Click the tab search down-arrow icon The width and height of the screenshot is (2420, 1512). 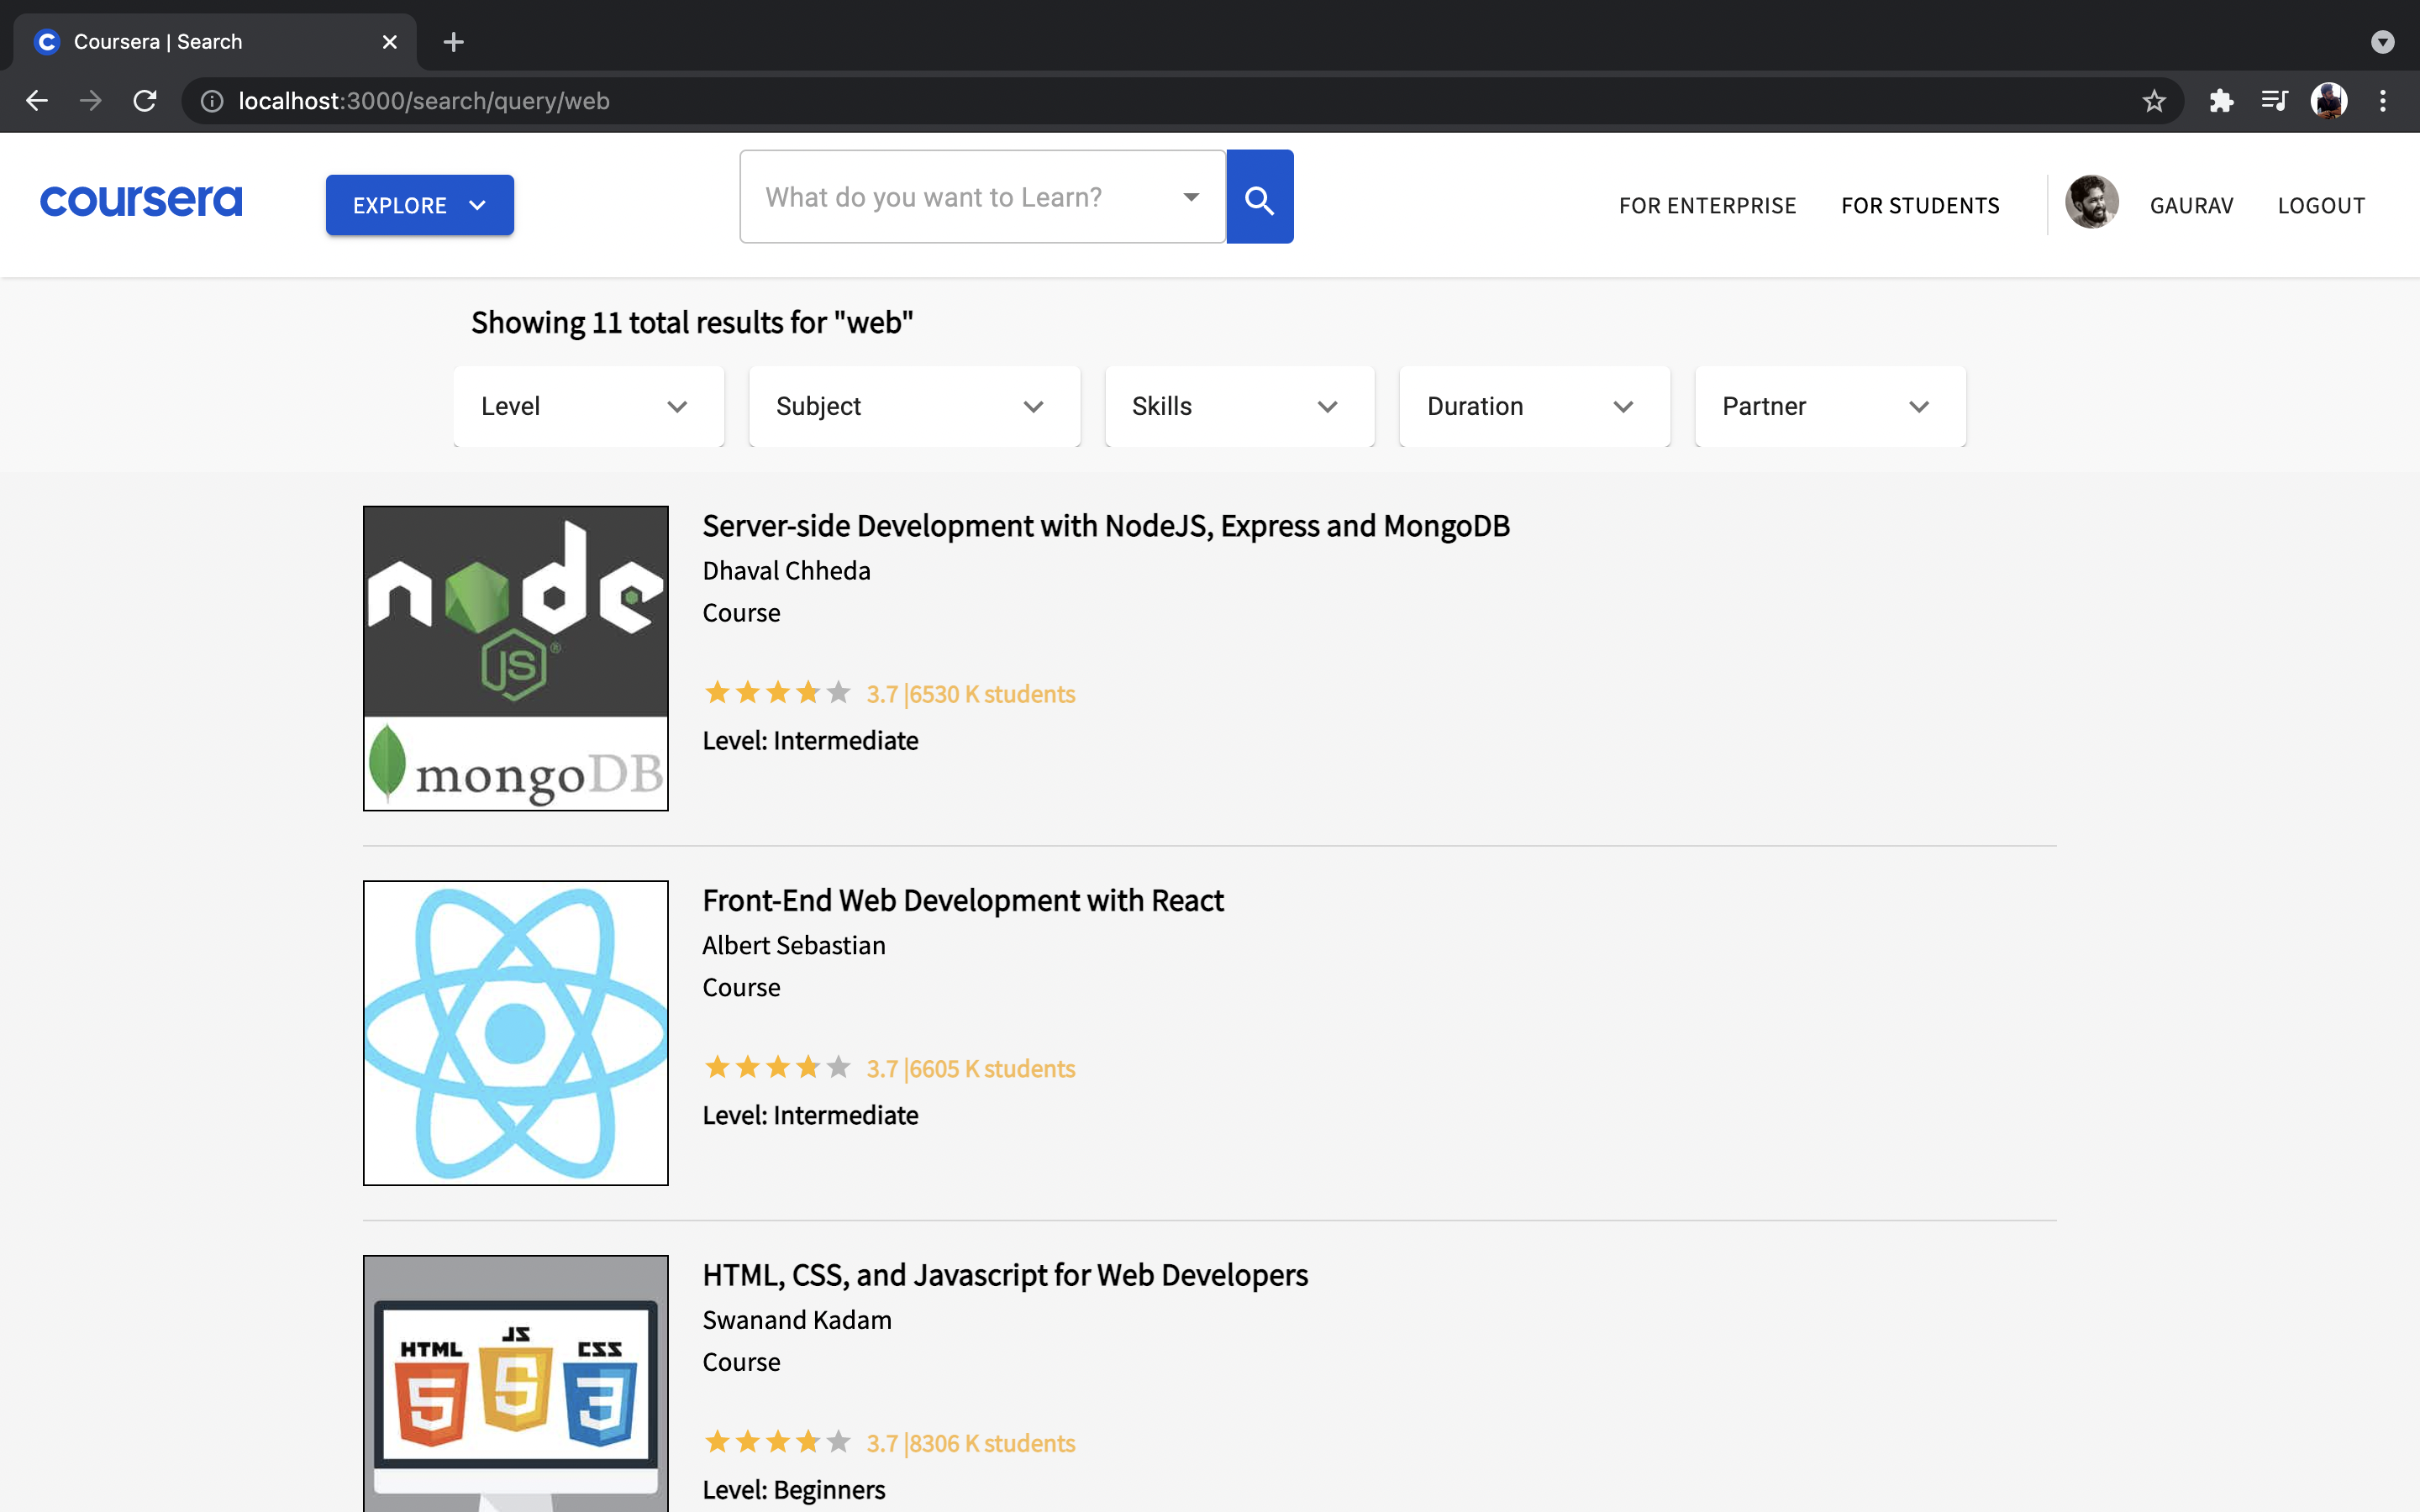2382,42
